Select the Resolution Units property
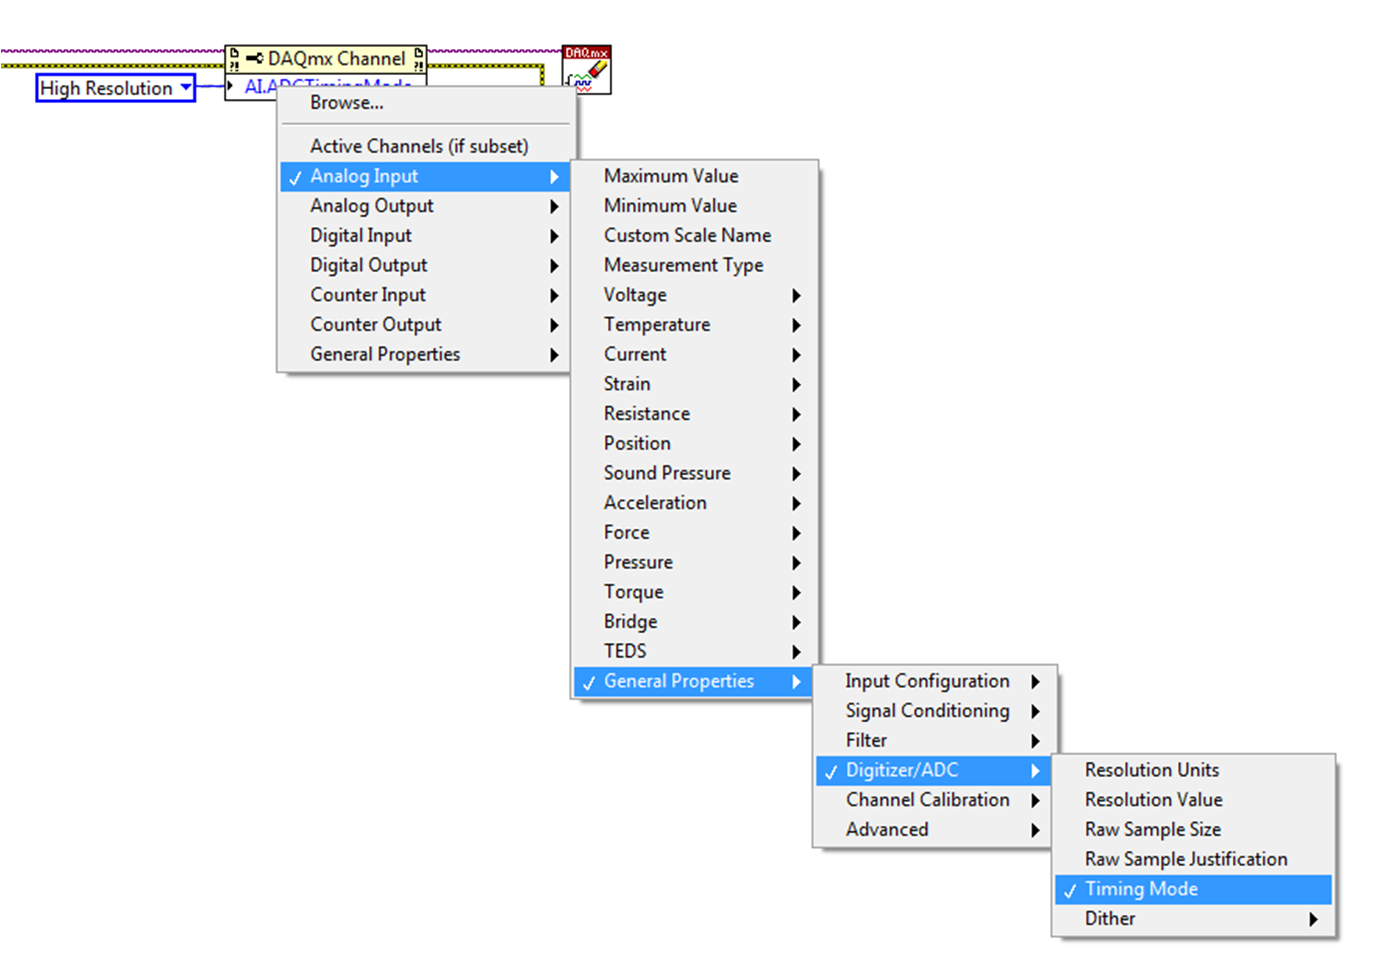1389x965 pixels. [1193, 770]
